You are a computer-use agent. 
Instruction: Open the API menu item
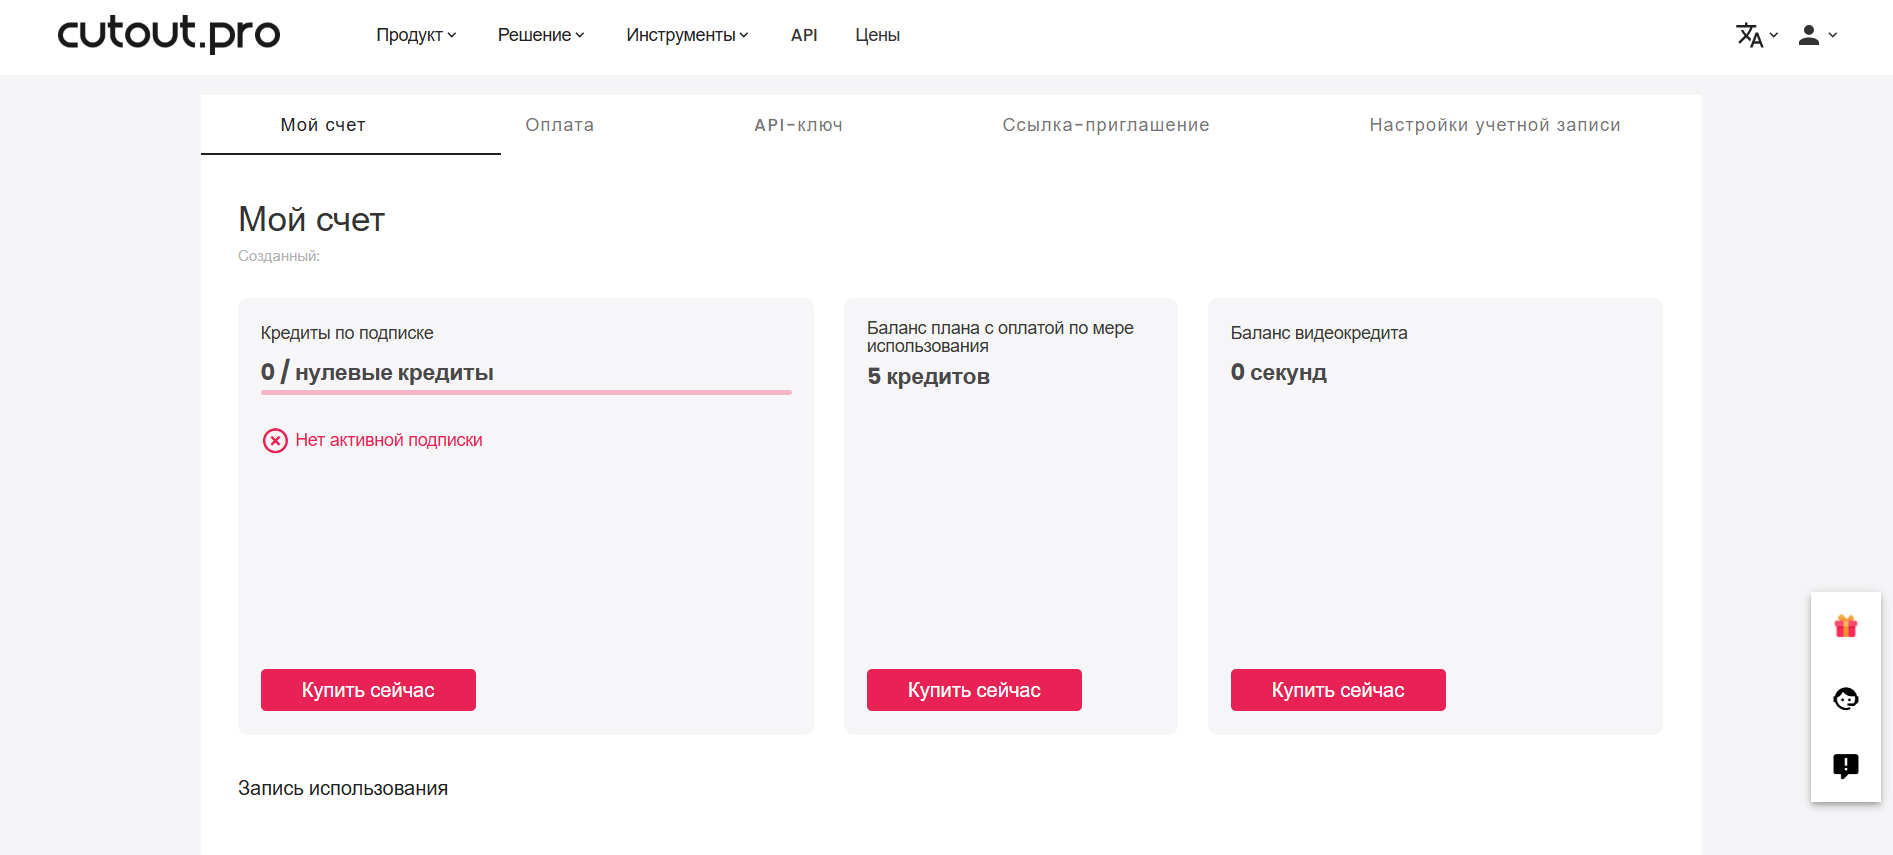pyautogui.click(x=804, y=35)
